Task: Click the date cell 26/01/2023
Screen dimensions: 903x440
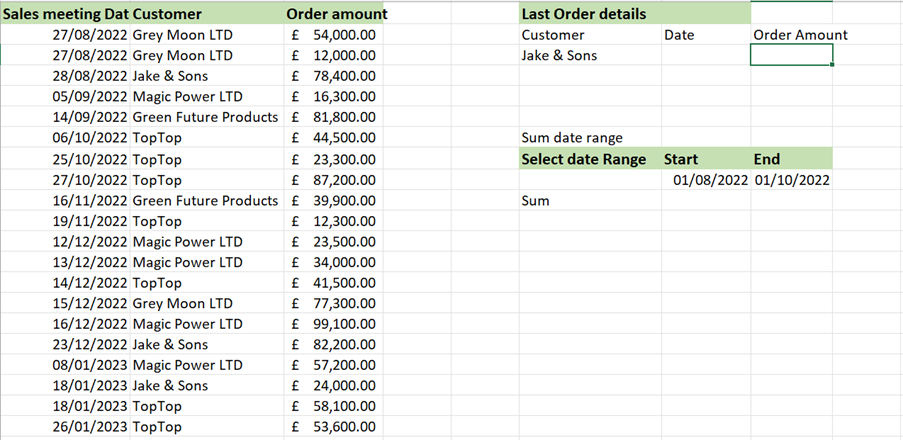Action: [88, 427]
